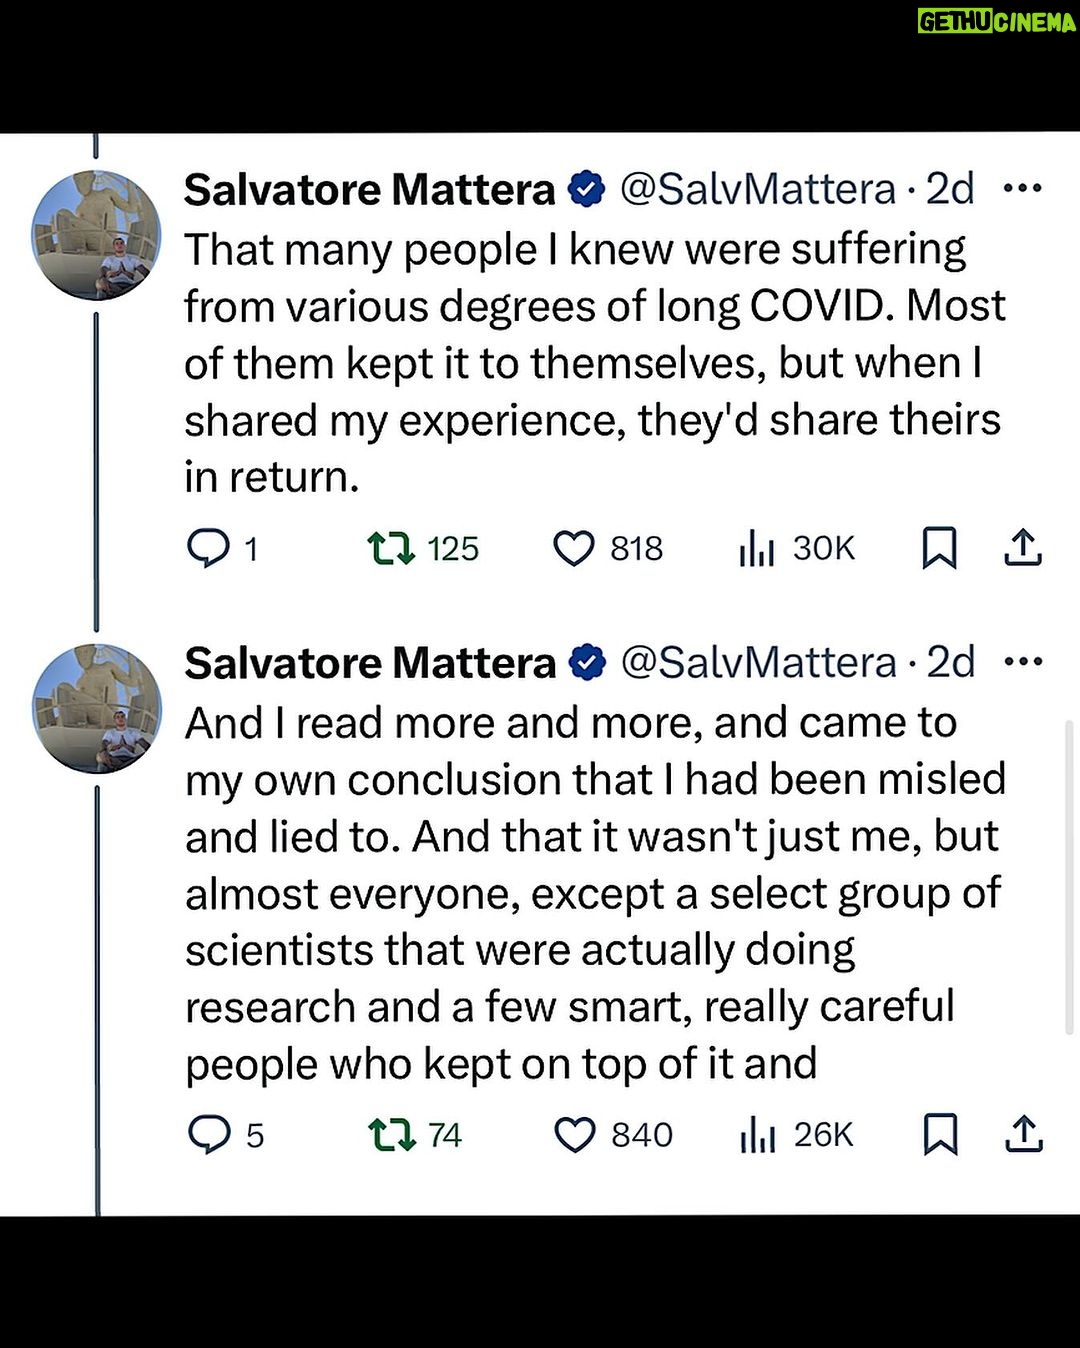The image size is (1080, 1348).
Task: Click the scrollbar on the right edge
Action: point(1068,875)
